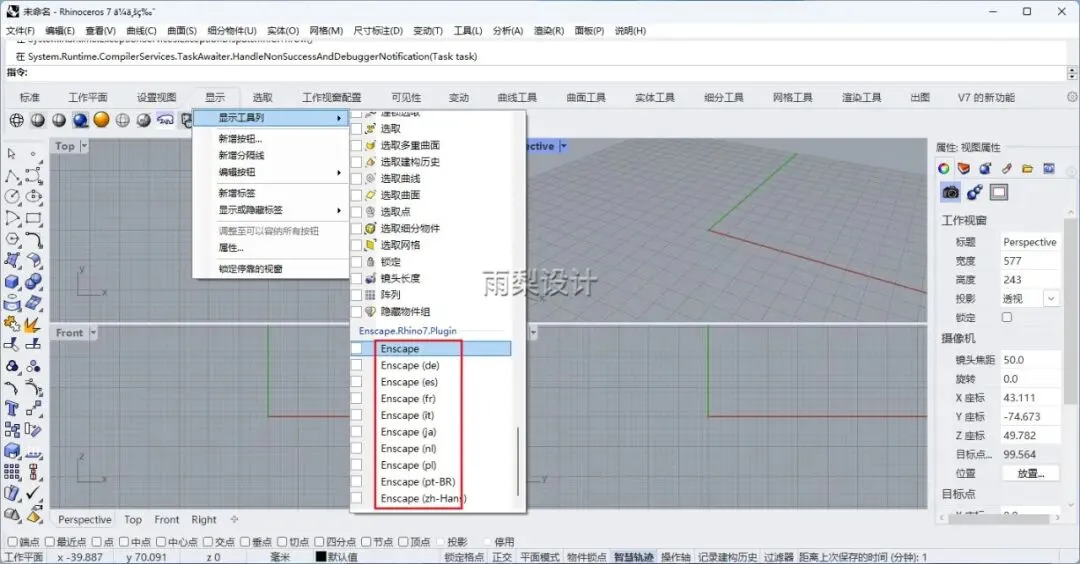
Task: Open the 渲染(R) menu
Action: (x=549, y=30)
